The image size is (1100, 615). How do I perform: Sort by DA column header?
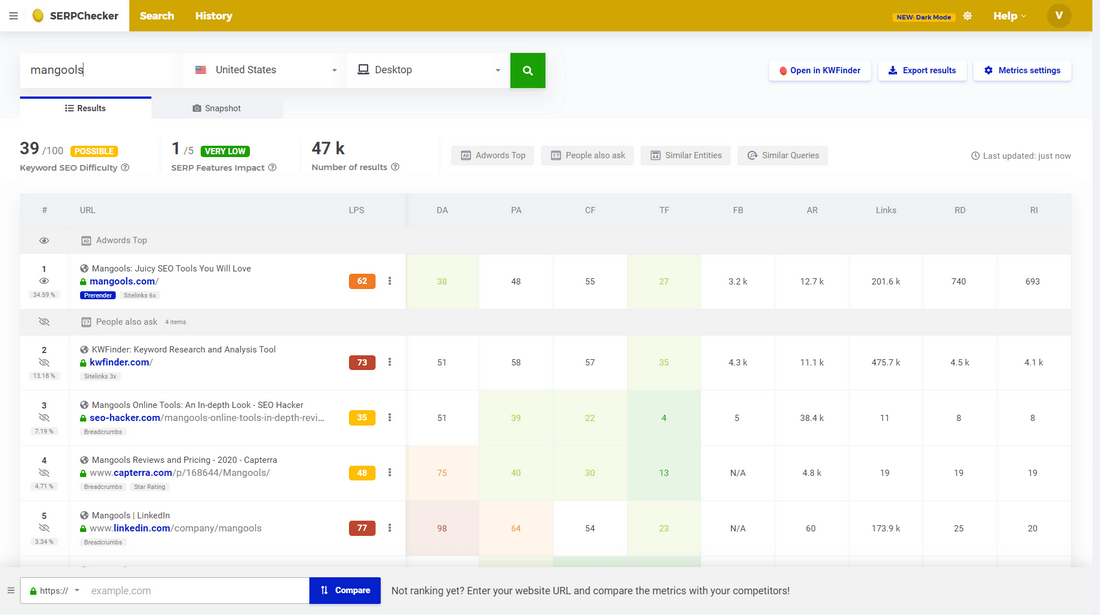tap(442, 210)
